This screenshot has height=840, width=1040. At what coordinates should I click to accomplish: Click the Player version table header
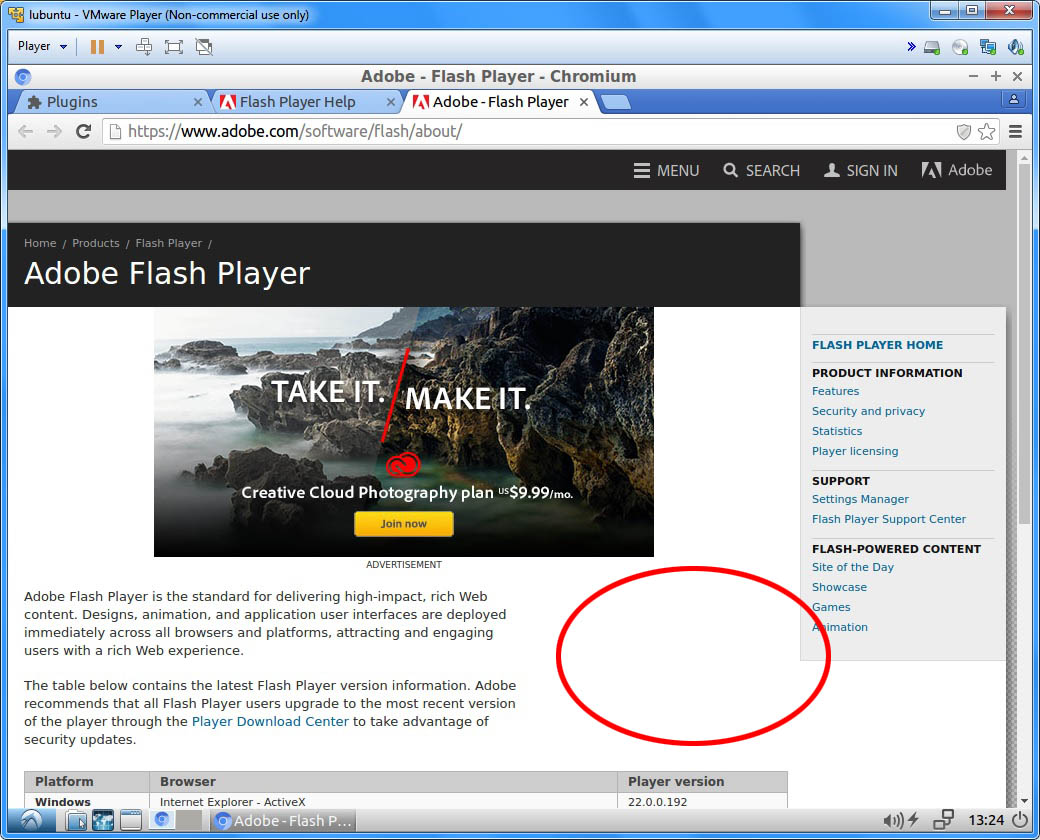click(x=702, y=782)
